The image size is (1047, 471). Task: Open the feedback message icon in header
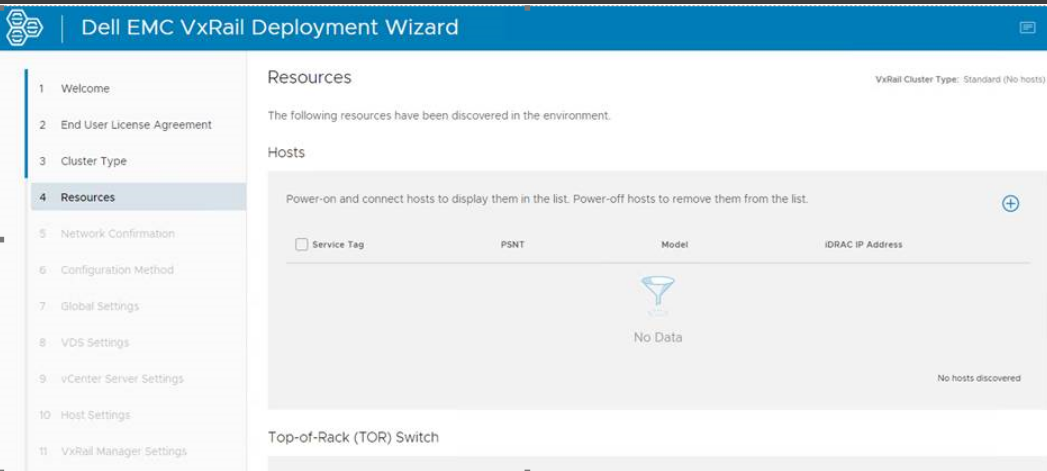click(1027, 27)
